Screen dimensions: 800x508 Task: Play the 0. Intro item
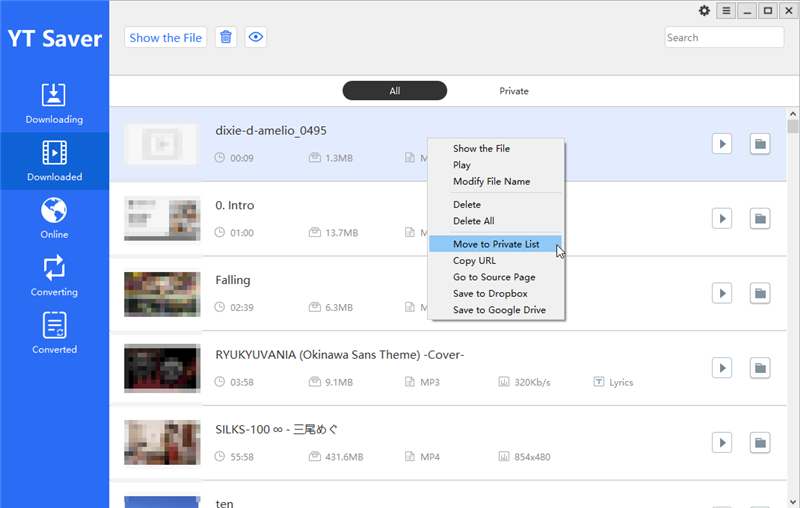(722, 219)
